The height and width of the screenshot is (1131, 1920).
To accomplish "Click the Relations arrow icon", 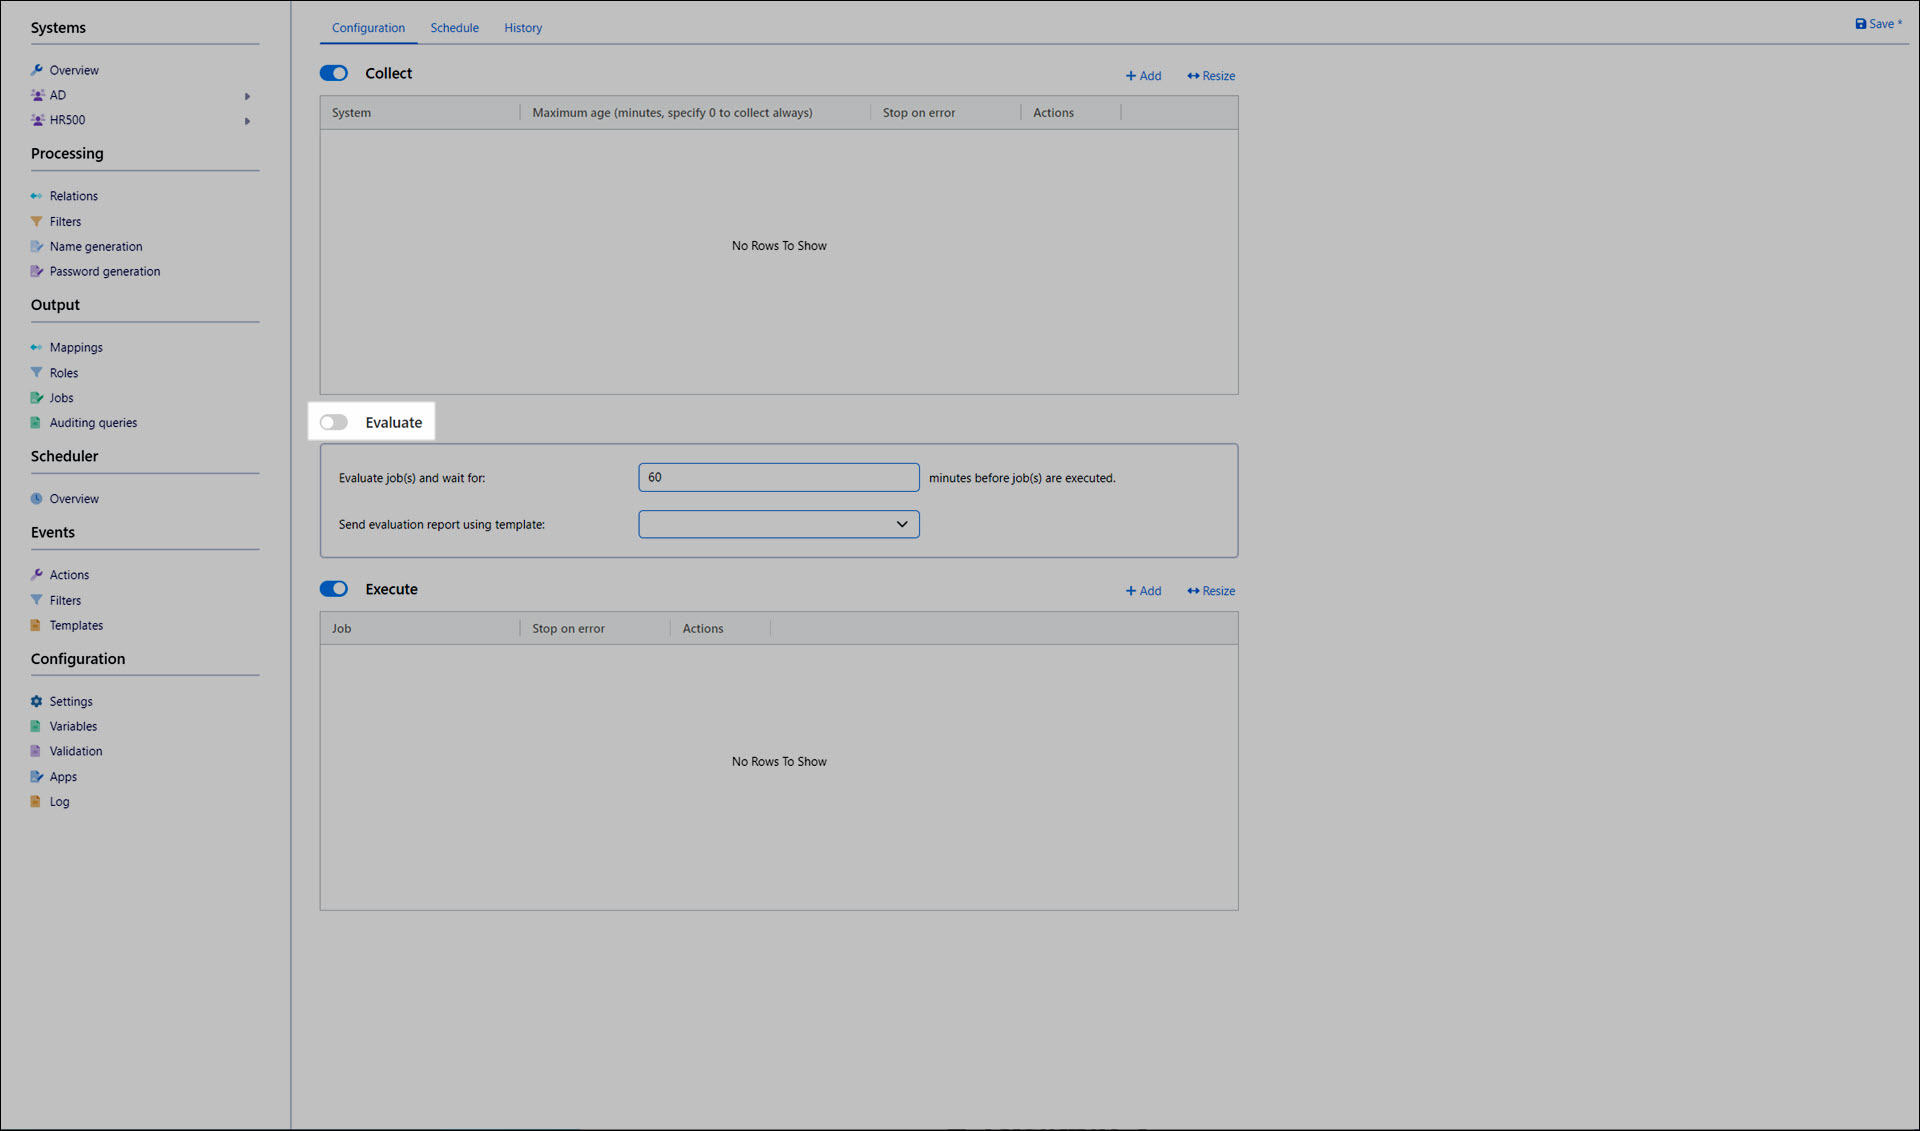I will [x=37, y=196].
